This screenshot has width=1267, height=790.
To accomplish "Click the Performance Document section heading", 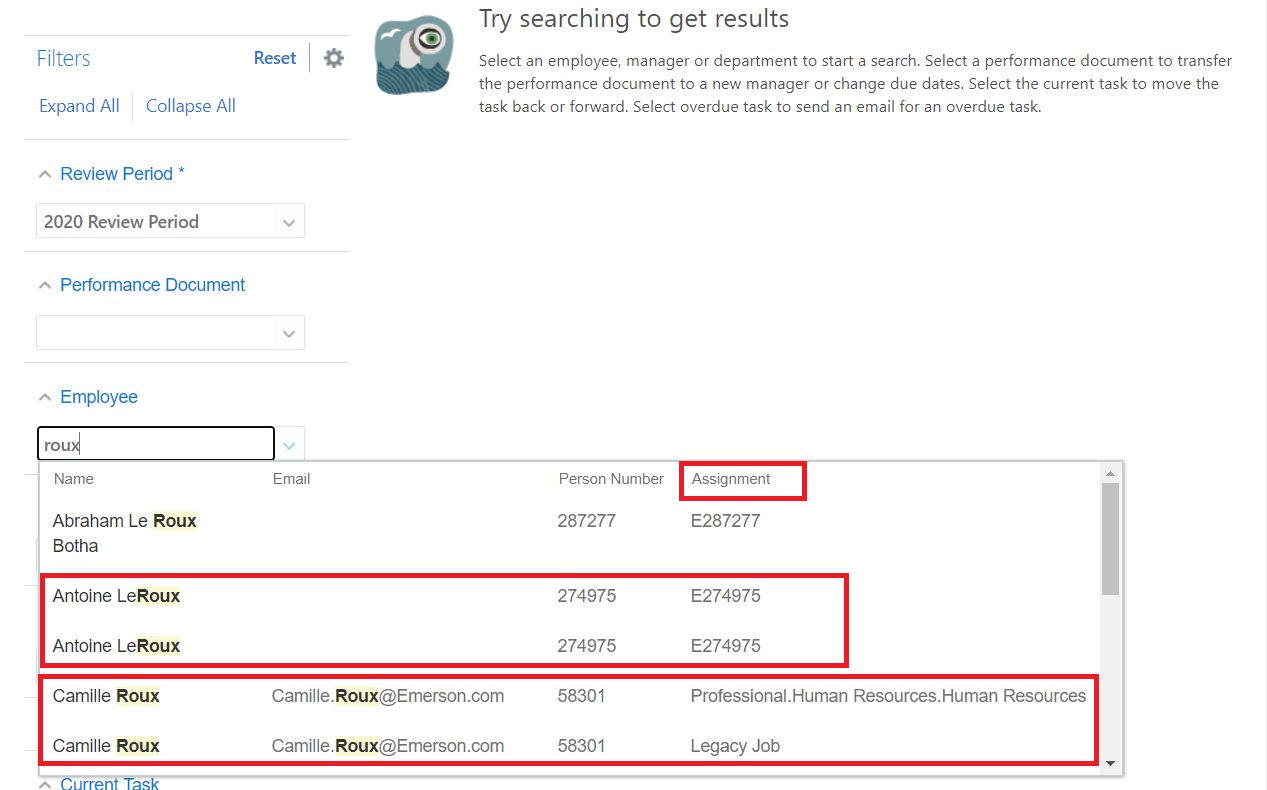I will pos(152,285).
